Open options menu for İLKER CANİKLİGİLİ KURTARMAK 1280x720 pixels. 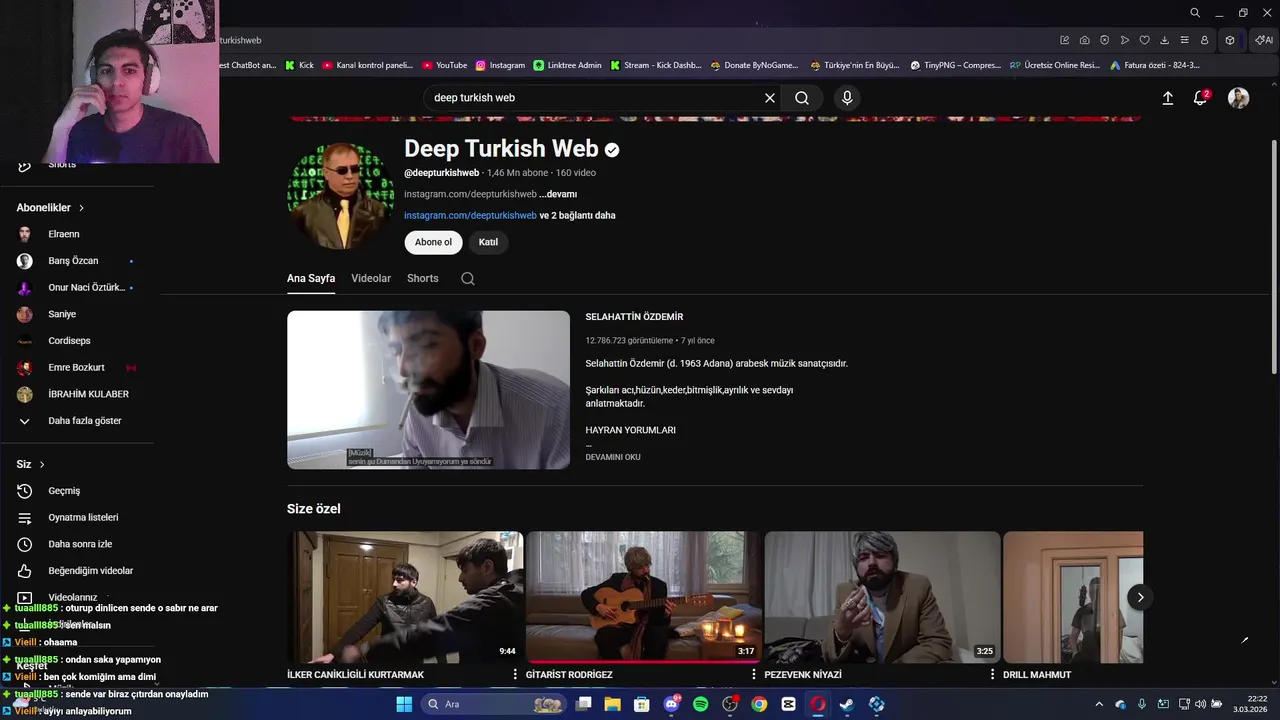(x=516, y=675)
